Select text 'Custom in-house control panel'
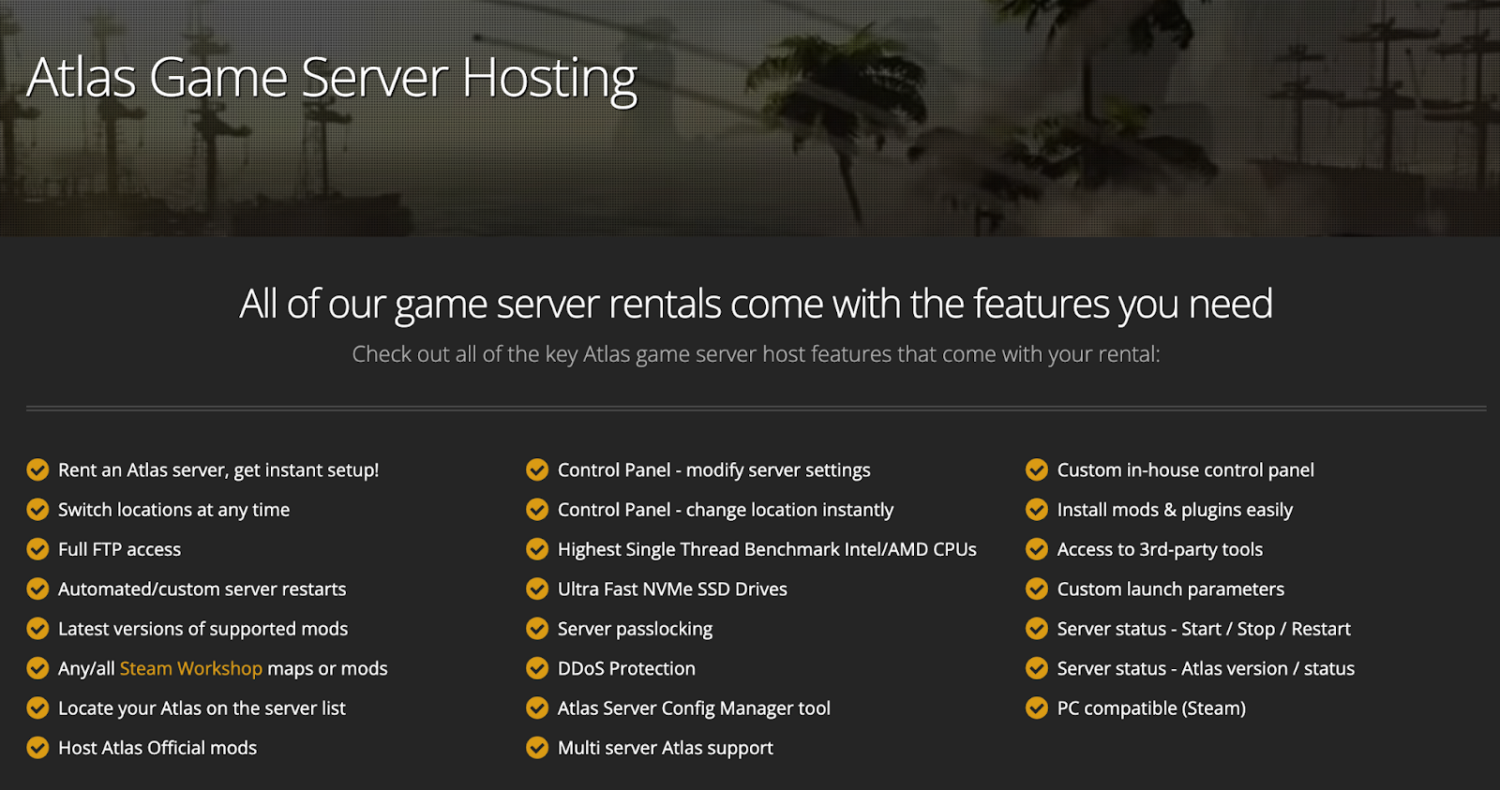 [1186, 470]
